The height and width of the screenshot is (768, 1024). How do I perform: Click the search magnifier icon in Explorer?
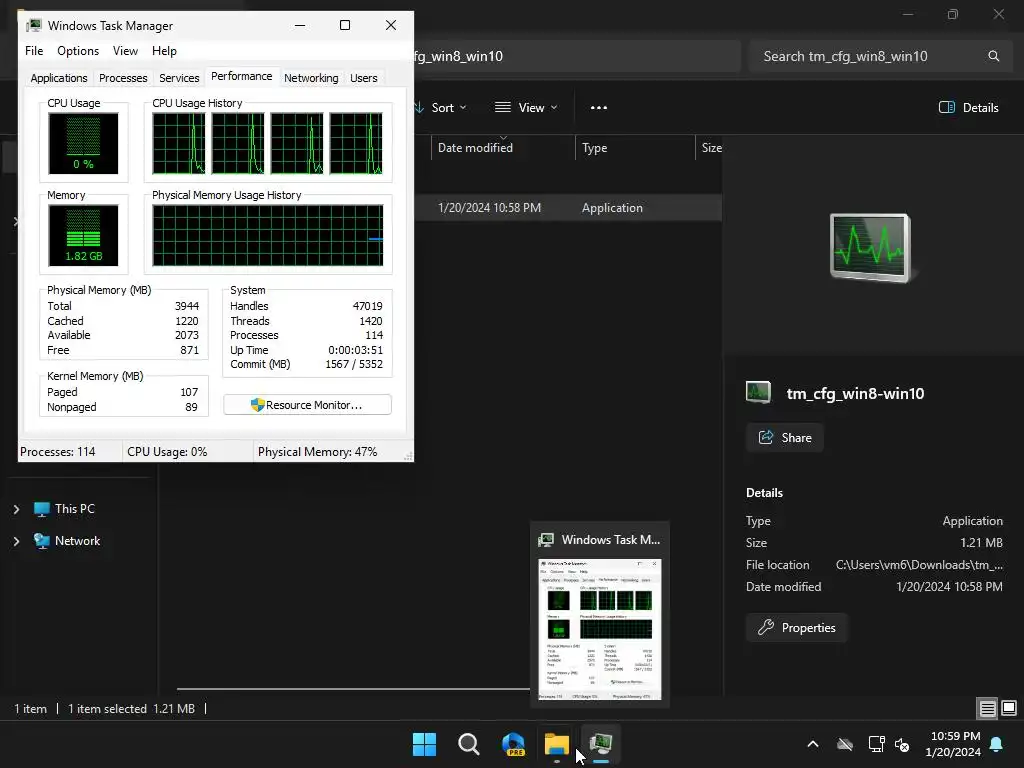(x=993, y=56)
